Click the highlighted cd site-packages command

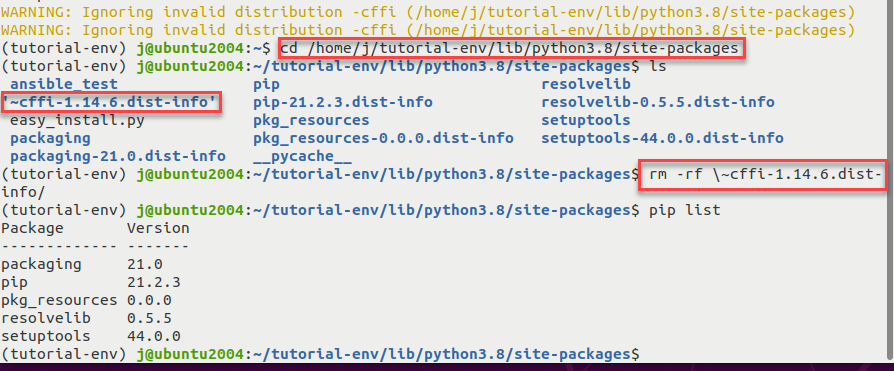pos(511,48)
